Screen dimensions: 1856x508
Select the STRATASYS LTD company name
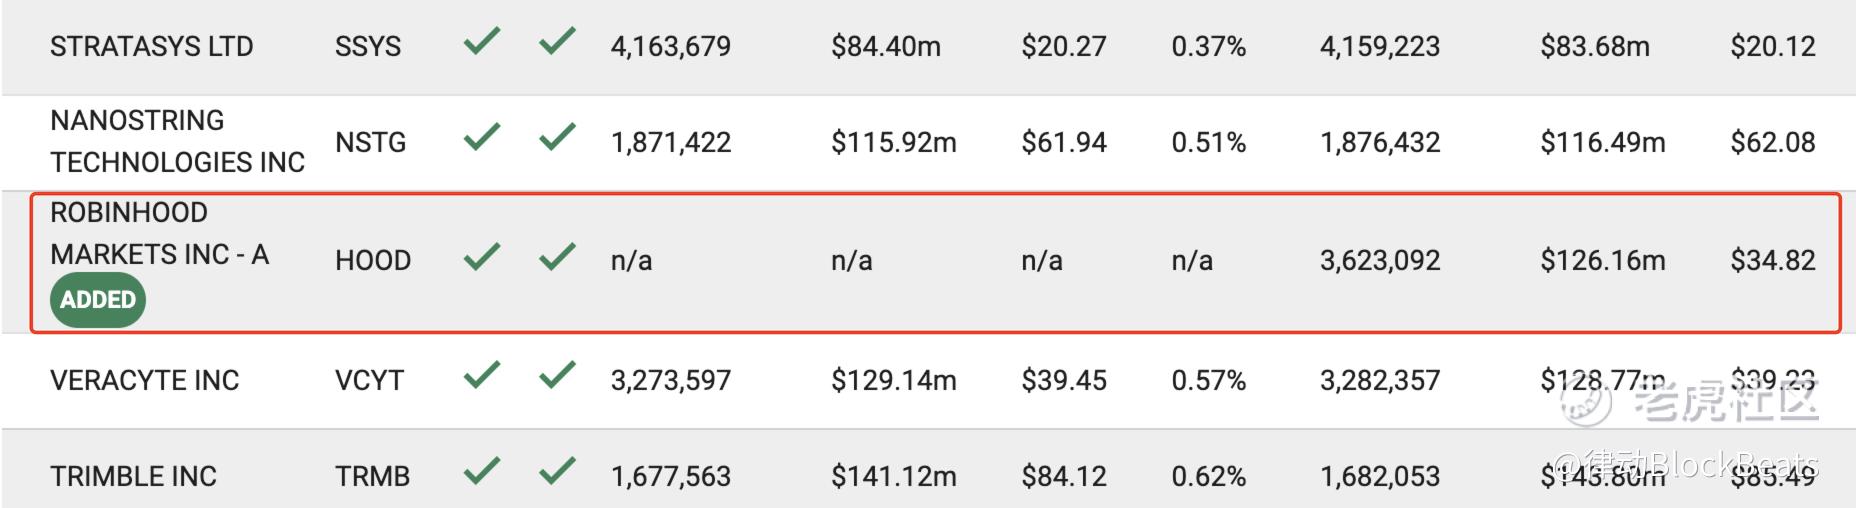point(152,47)
